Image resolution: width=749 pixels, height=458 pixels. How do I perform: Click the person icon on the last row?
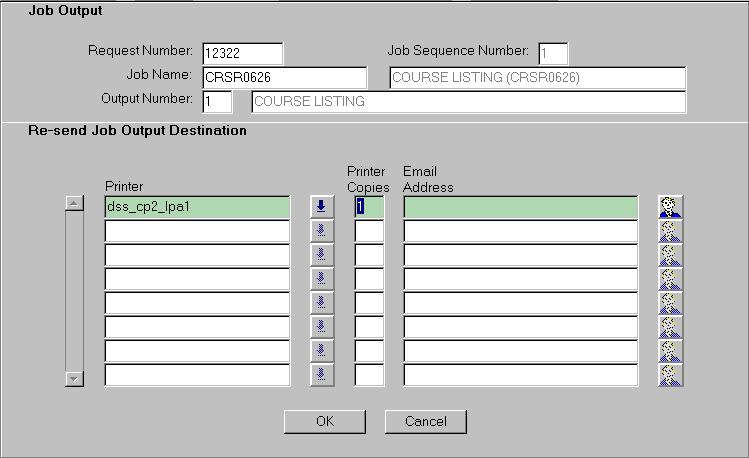tap(670, 375)
